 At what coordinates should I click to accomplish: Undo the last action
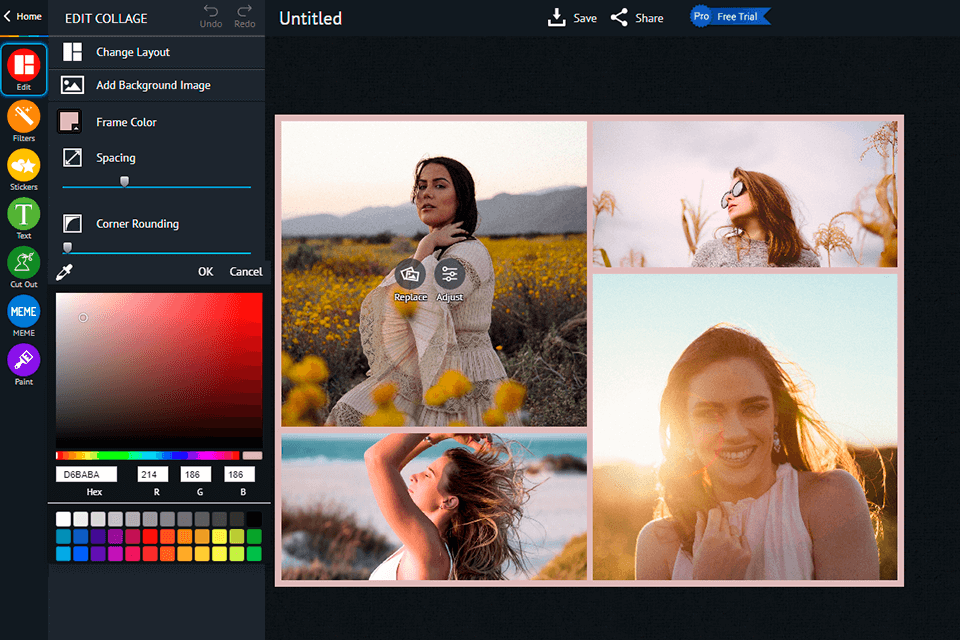point(211,16)
